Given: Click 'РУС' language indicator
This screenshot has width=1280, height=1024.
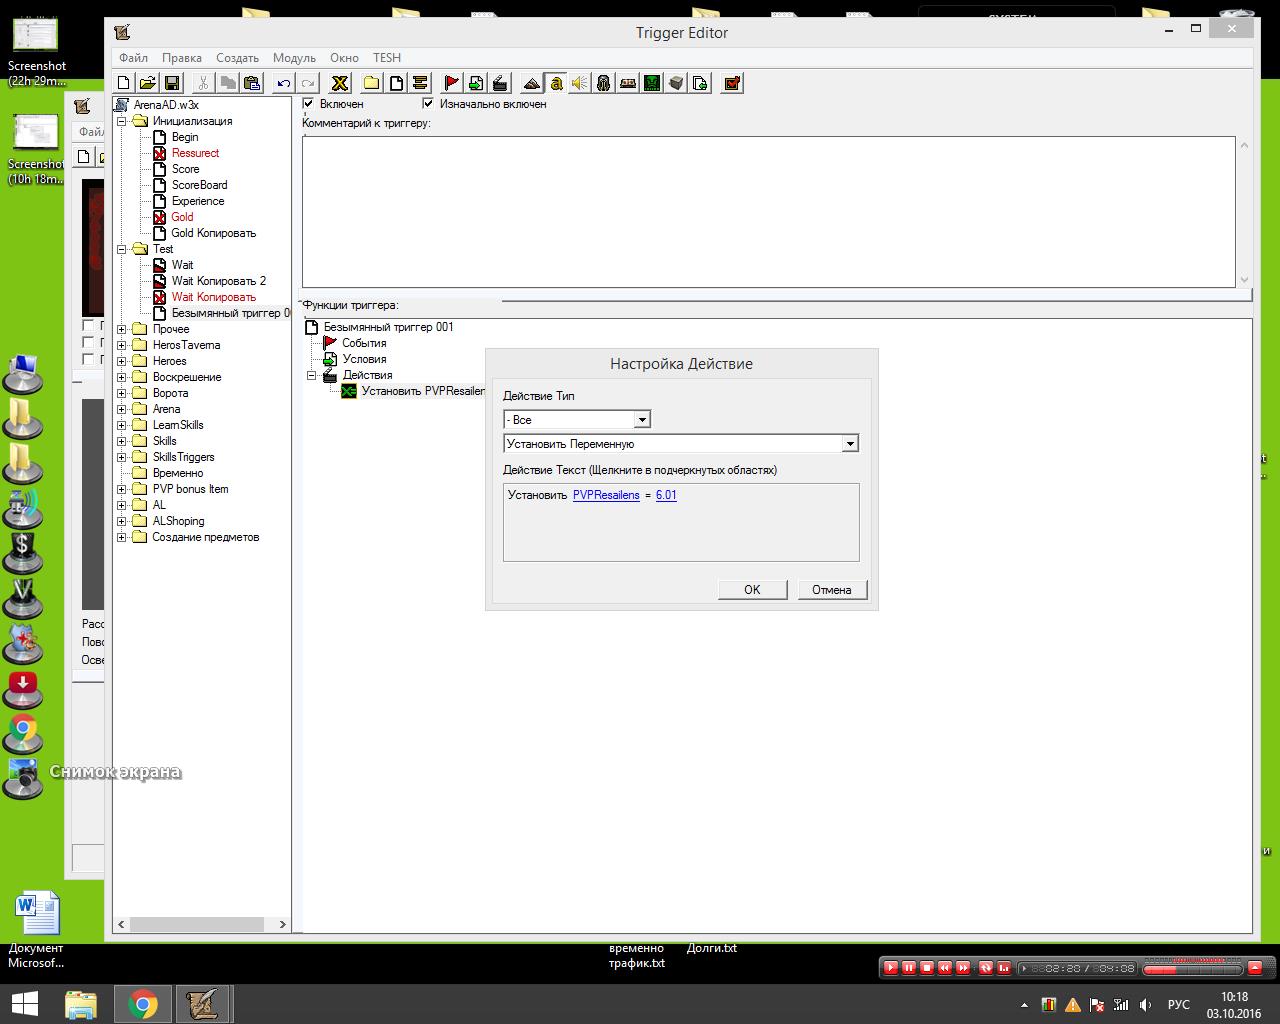Looking at the screenshot, I should [x=1179, y=1004].
